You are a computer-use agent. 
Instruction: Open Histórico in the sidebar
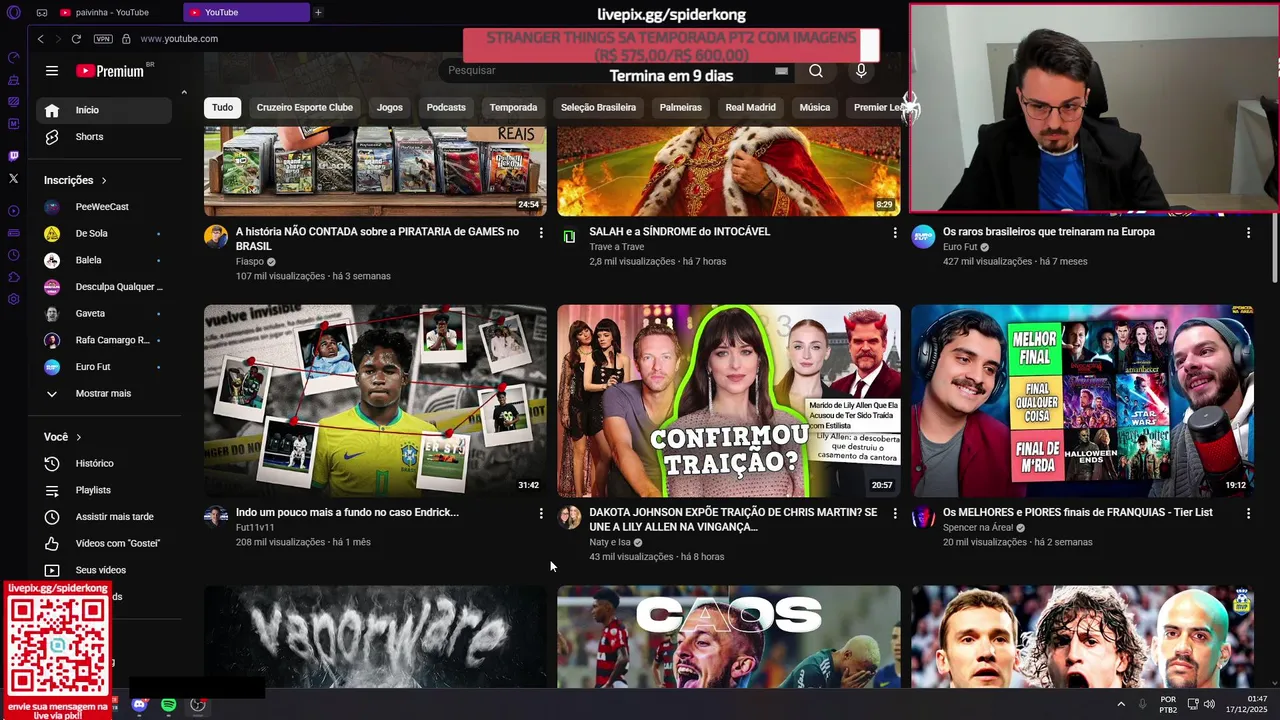click(103, 464)
